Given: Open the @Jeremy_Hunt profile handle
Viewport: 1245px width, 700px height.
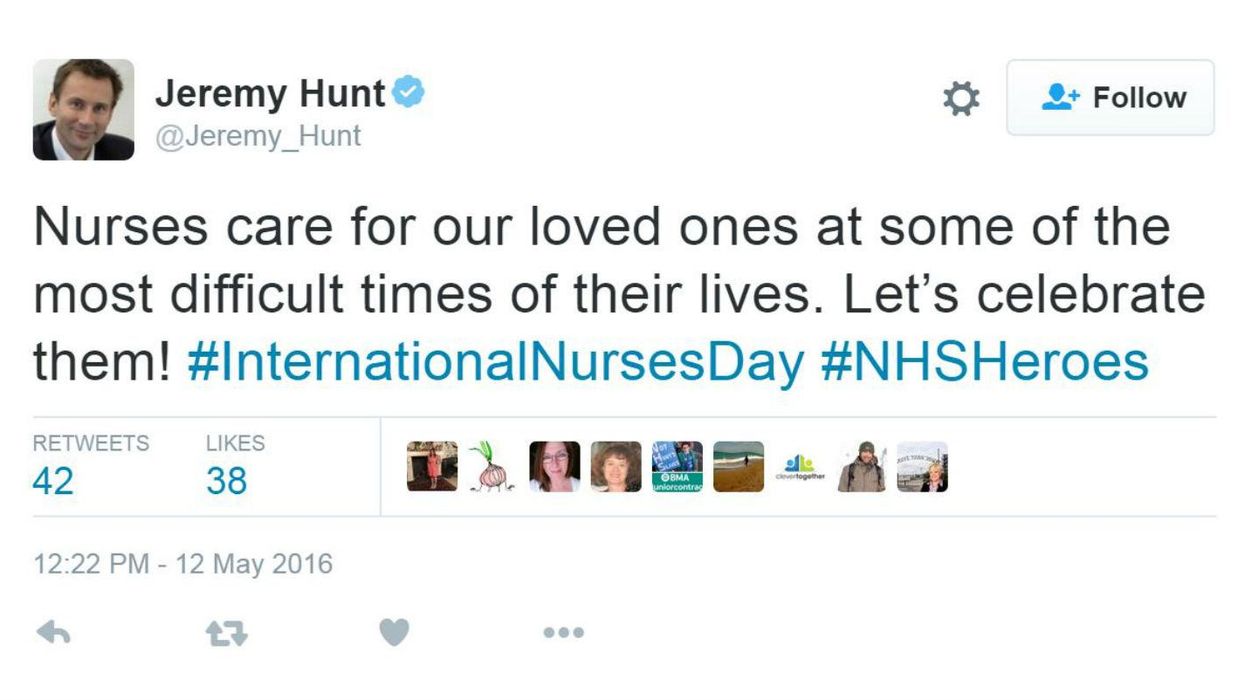Looking at the screenshot, I should click(258, 136).
